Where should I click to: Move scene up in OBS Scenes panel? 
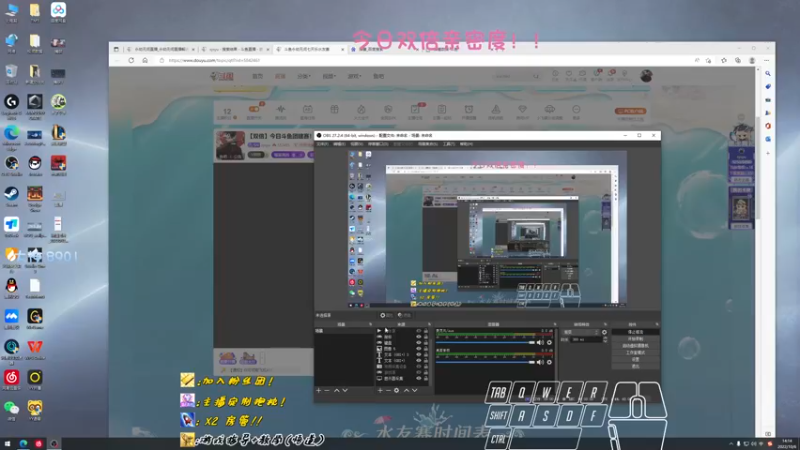pyautogui.click(x=336, y=390)
